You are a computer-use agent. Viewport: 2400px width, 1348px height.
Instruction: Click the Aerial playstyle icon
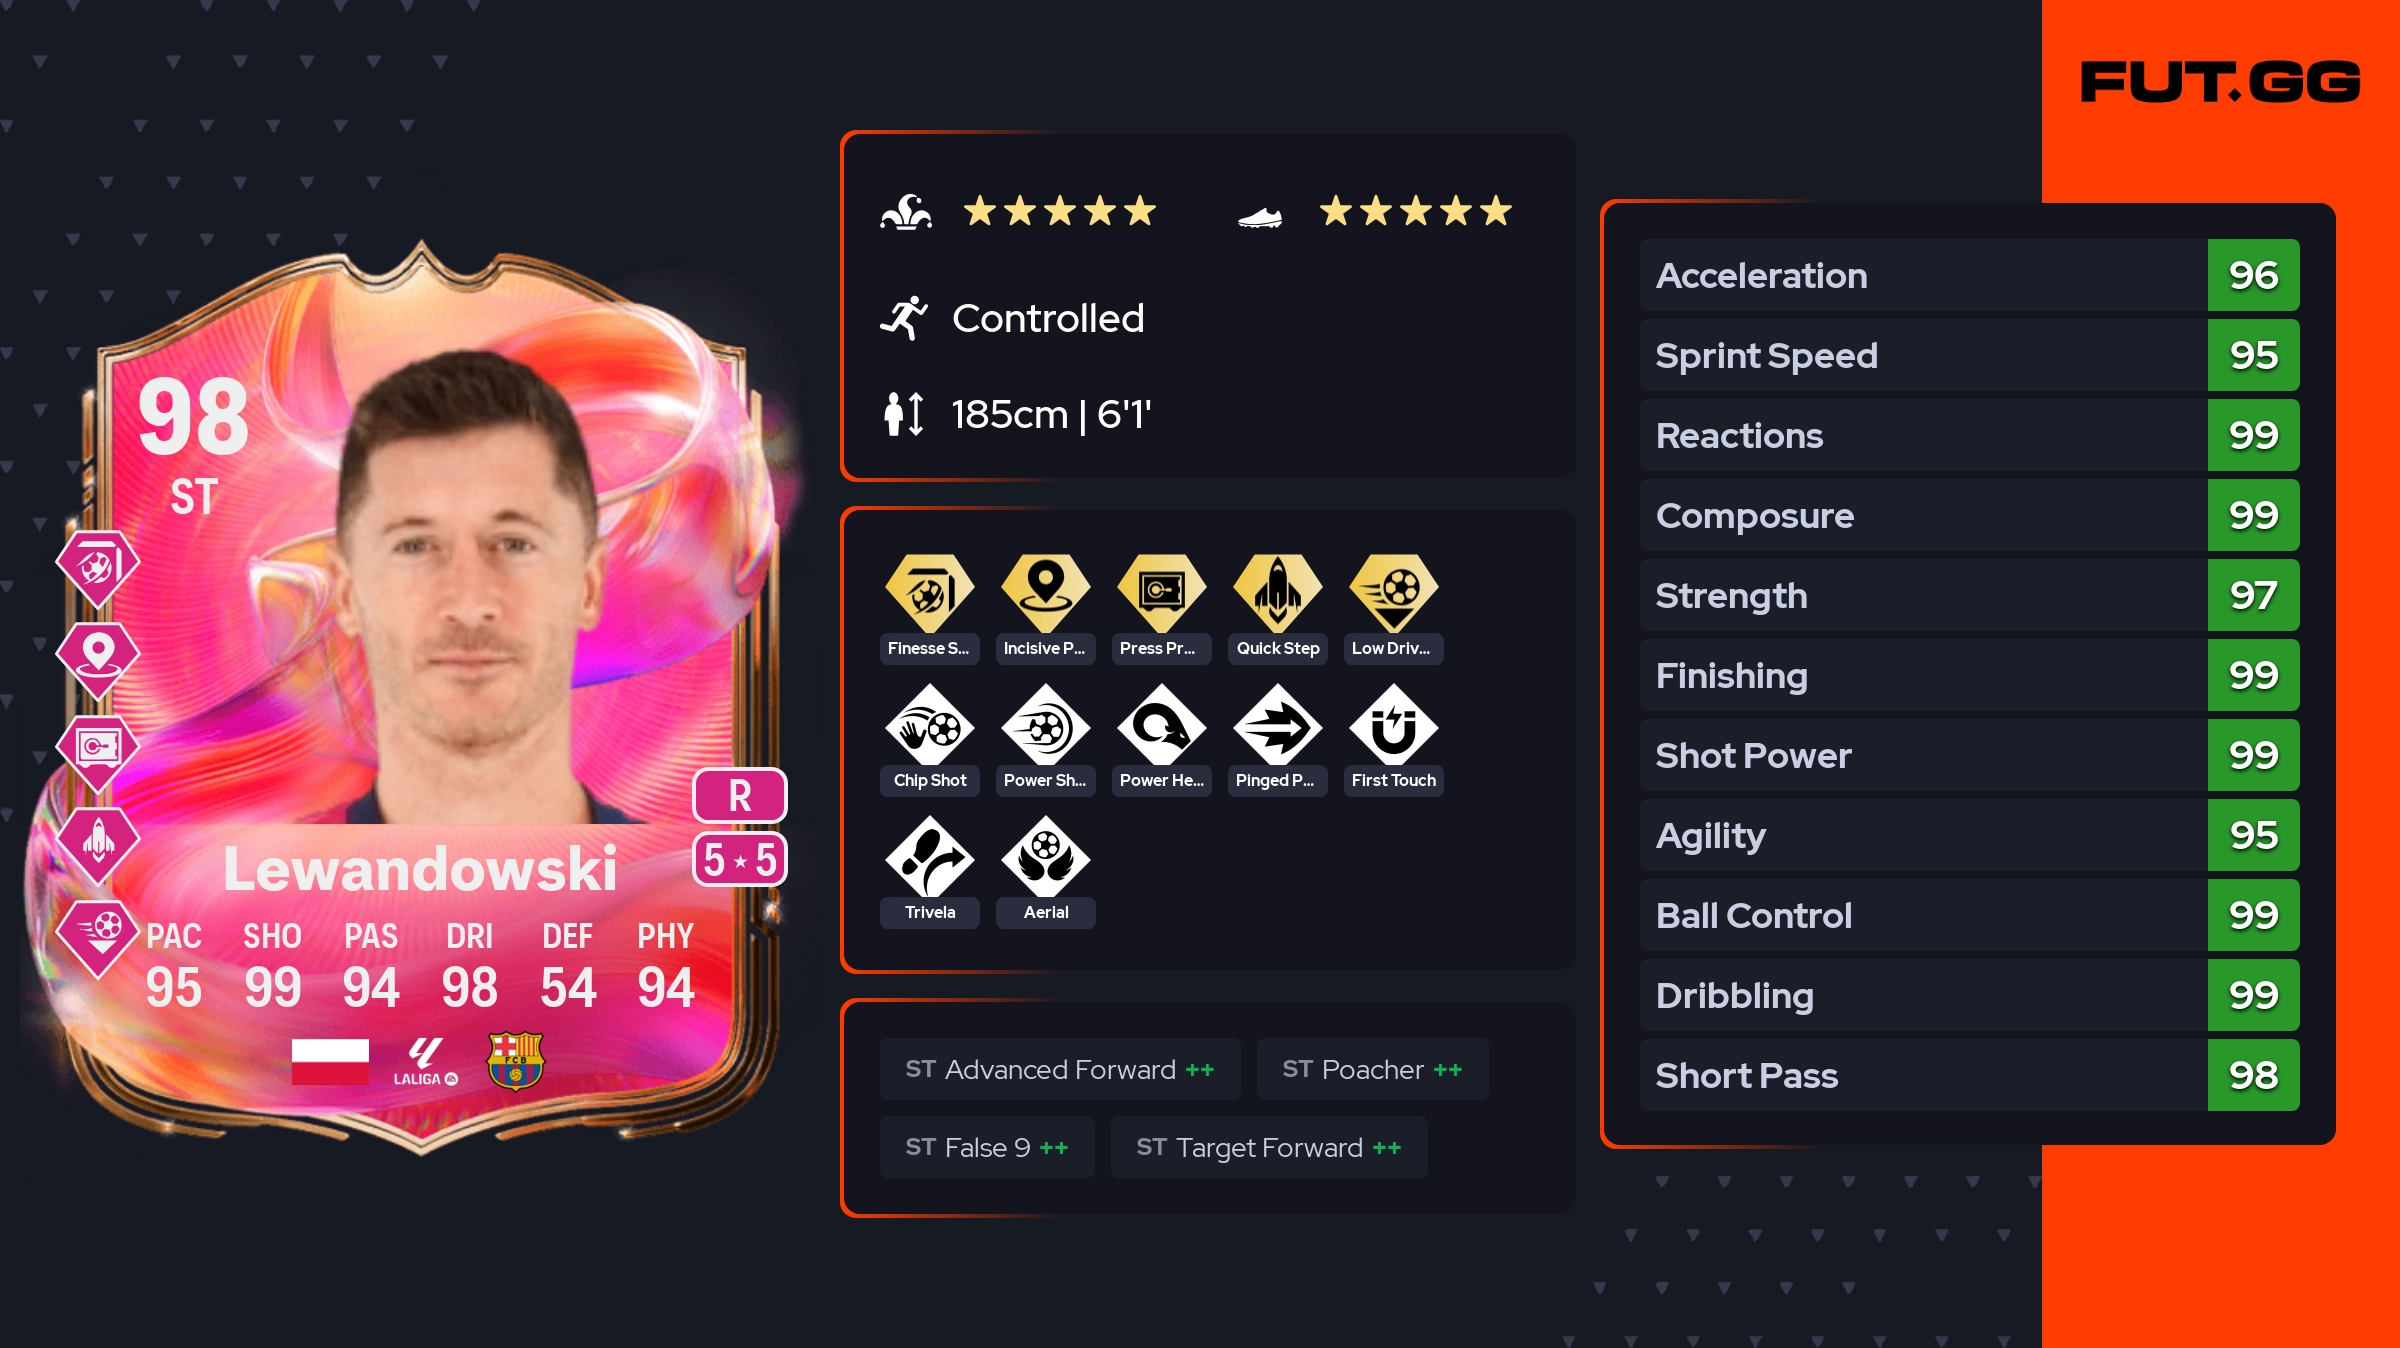pyautogui.click(x=1045, y=857)
